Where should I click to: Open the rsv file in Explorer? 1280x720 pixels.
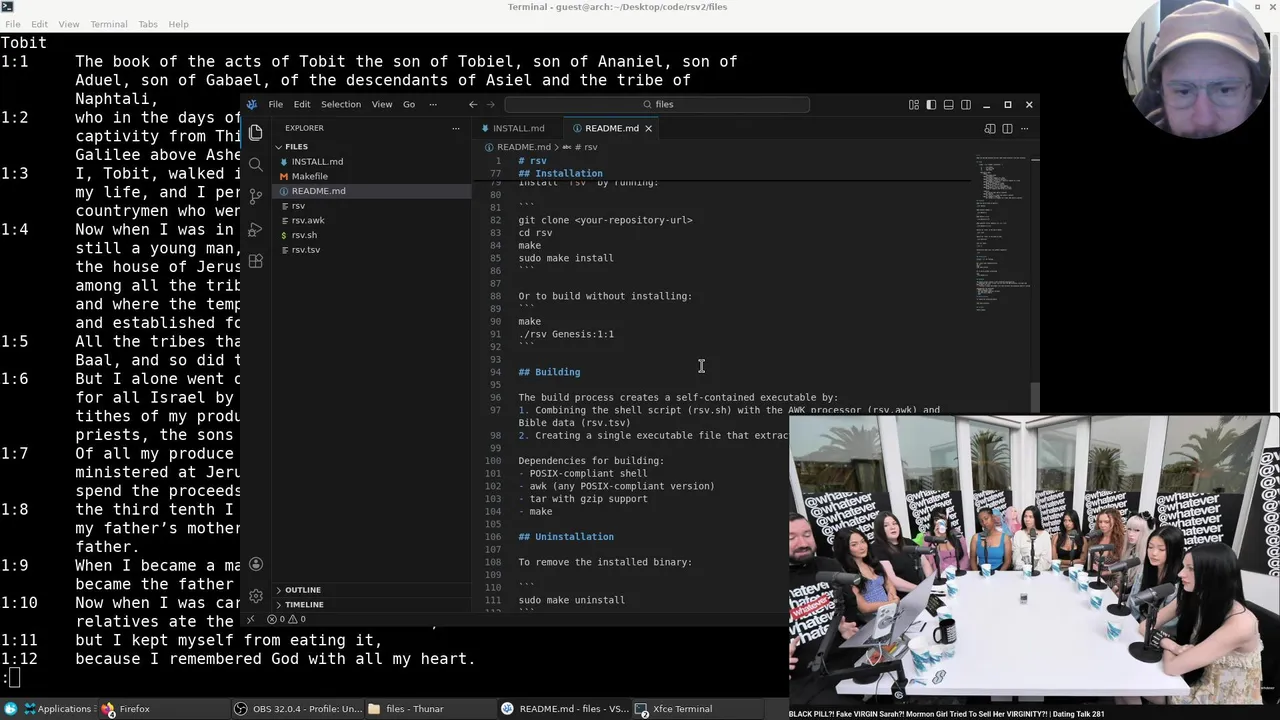point(372,205)
